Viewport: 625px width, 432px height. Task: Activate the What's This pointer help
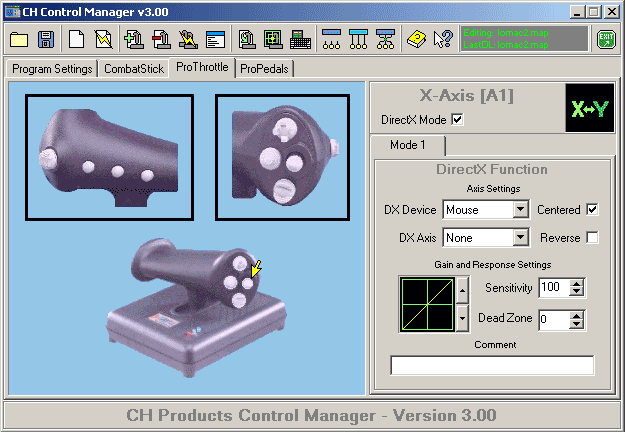tap(443, 39)
